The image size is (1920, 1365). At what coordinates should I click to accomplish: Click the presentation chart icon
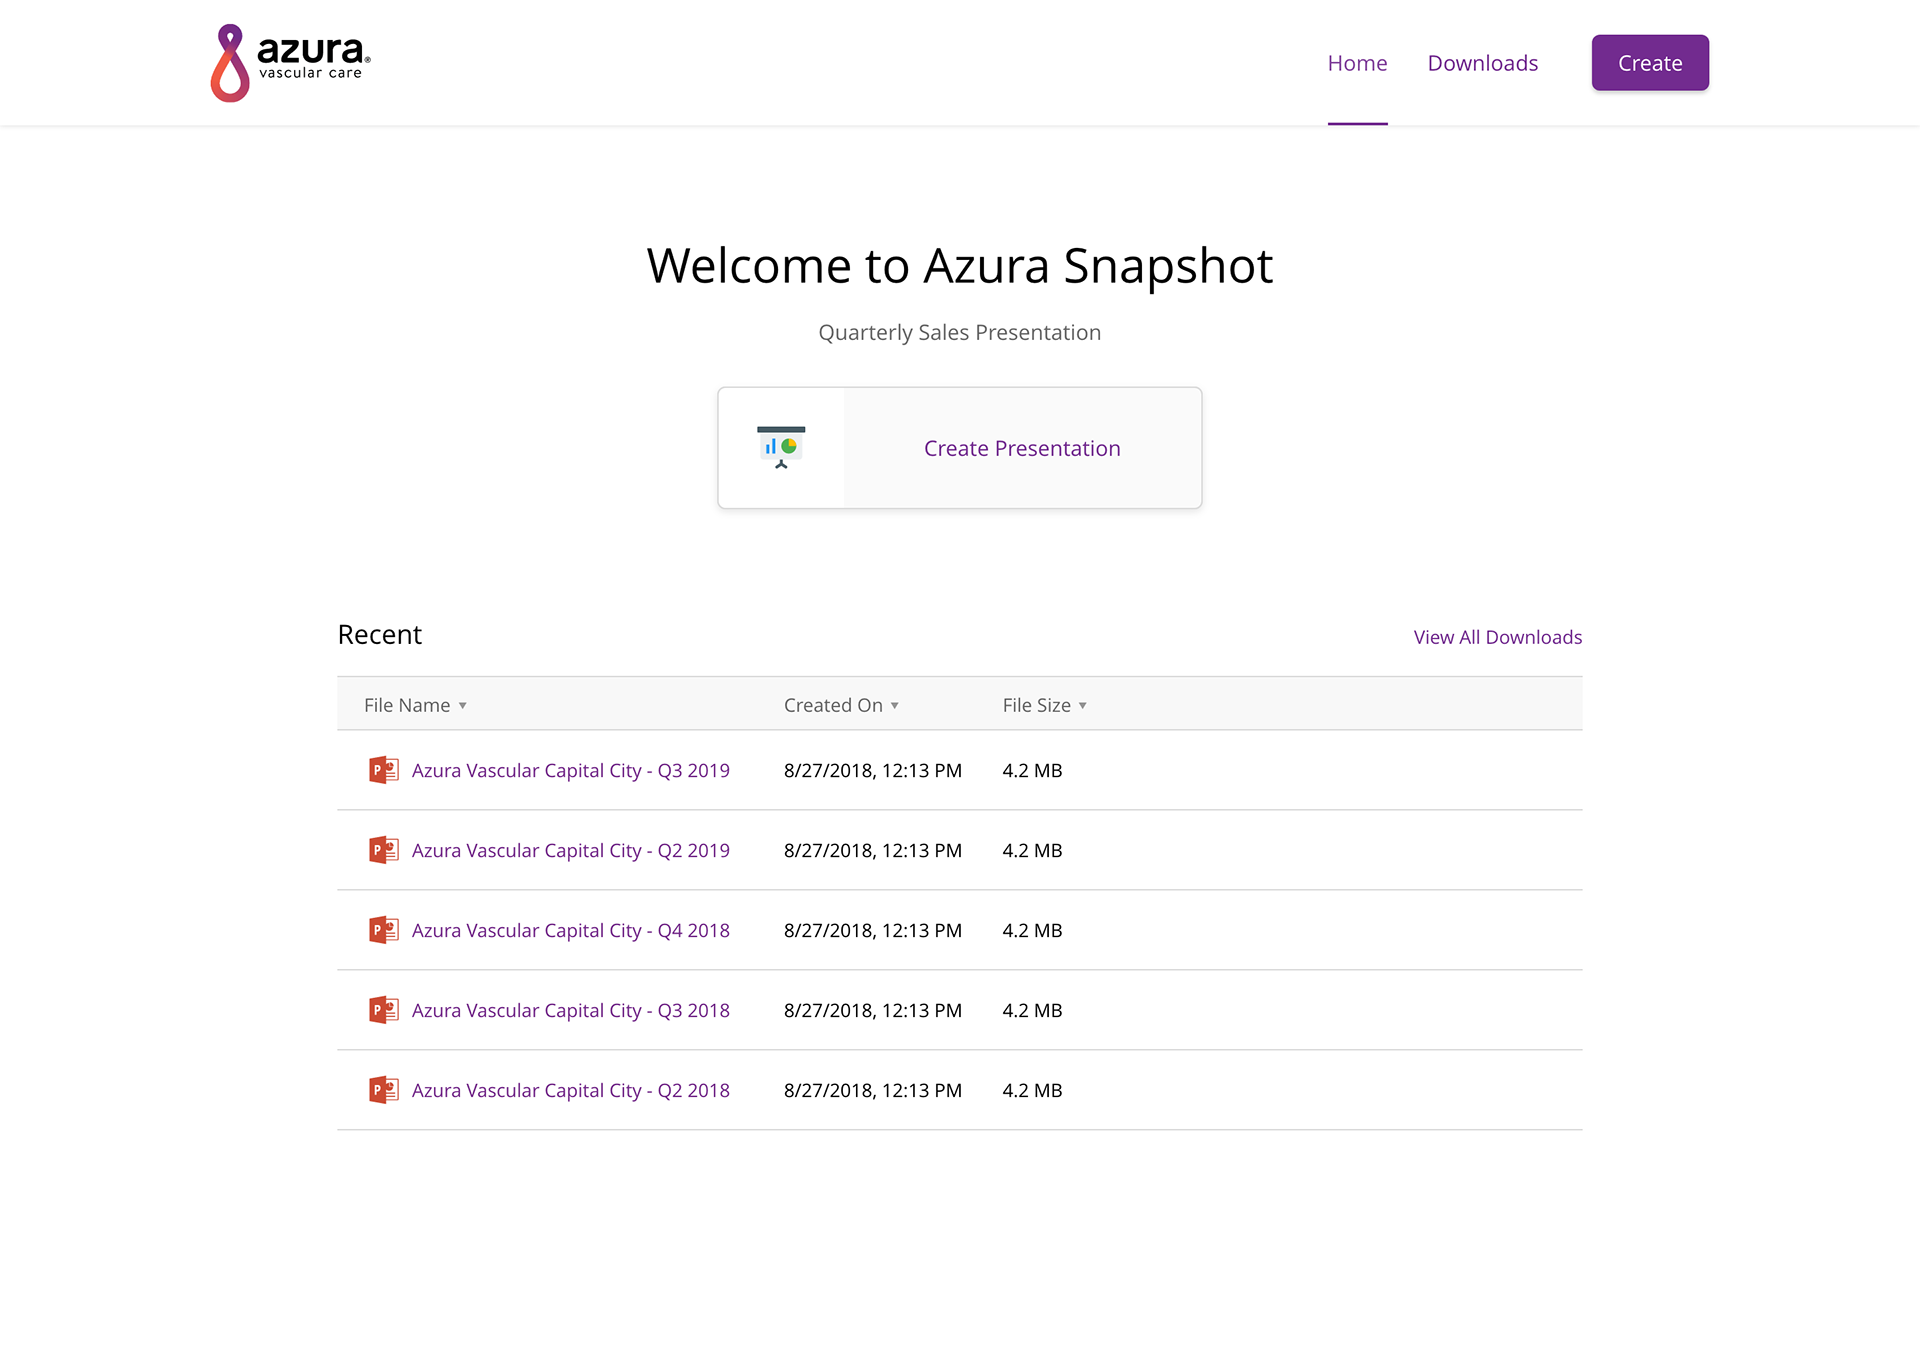[x=781, y=447]
